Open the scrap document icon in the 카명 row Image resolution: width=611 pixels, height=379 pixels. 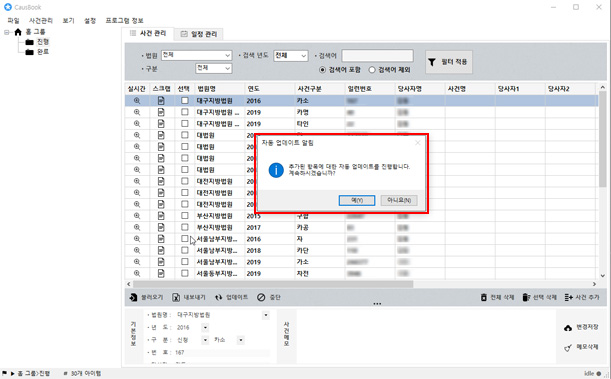pyautogui.click(x=161, y=112)
